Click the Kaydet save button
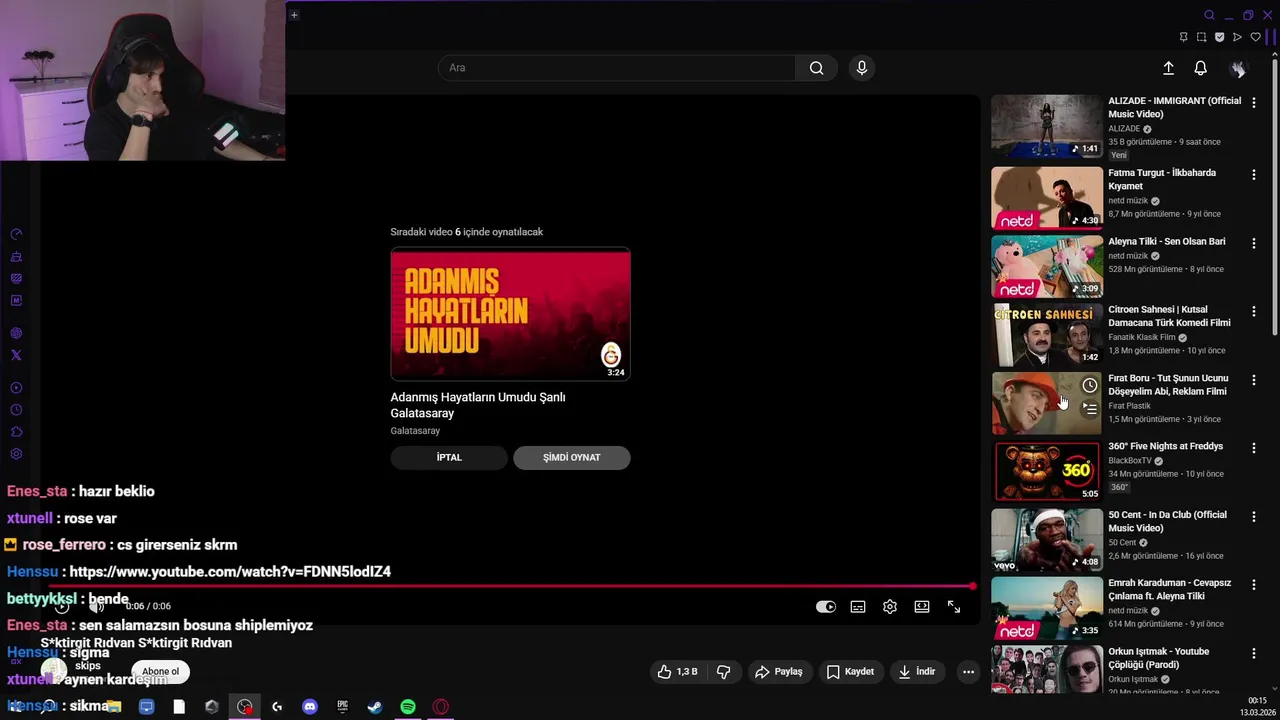 tap(850, 672)
